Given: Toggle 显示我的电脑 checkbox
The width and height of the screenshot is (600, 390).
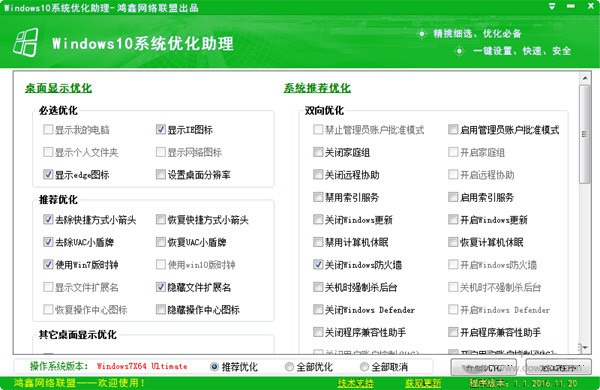Looking at the screenshot, I should coord(48,129).
